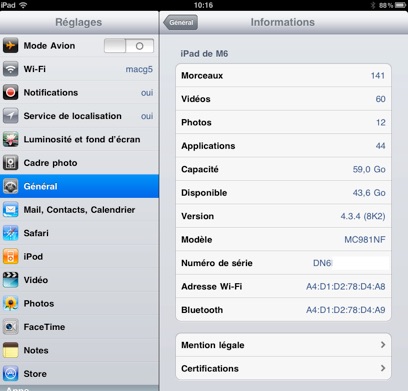Toggle the Mode Avion switch
The height and width of the screenshot is (391, 408).
click(x=129, y=46)
